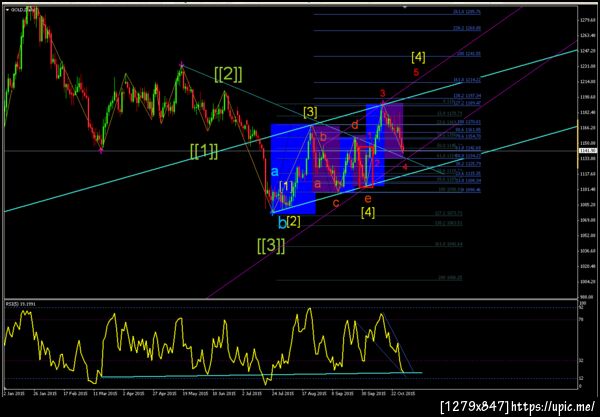The image size is (600, 417).
Task: Click the '30 Sep 2015' date label
Action: coord(373,393)
